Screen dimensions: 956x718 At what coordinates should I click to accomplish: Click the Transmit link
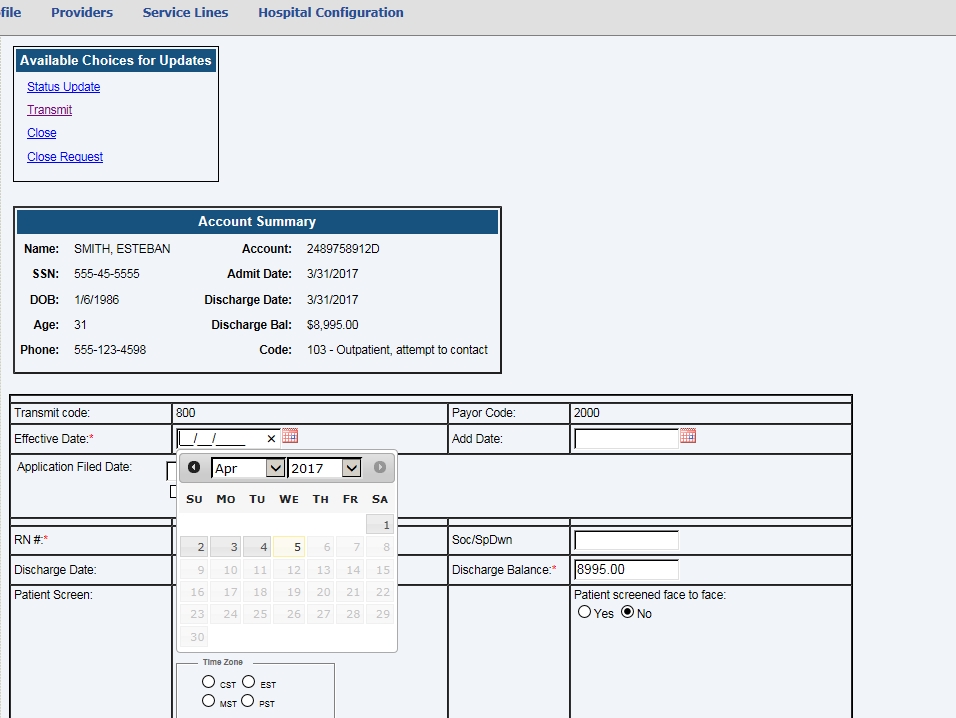49,110
